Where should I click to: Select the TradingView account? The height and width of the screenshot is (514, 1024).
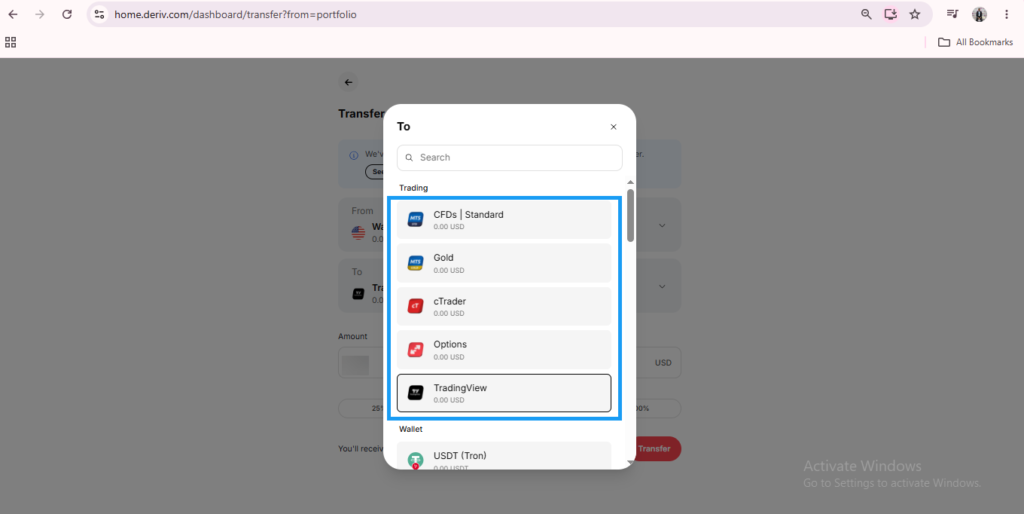tap(504, 393)
